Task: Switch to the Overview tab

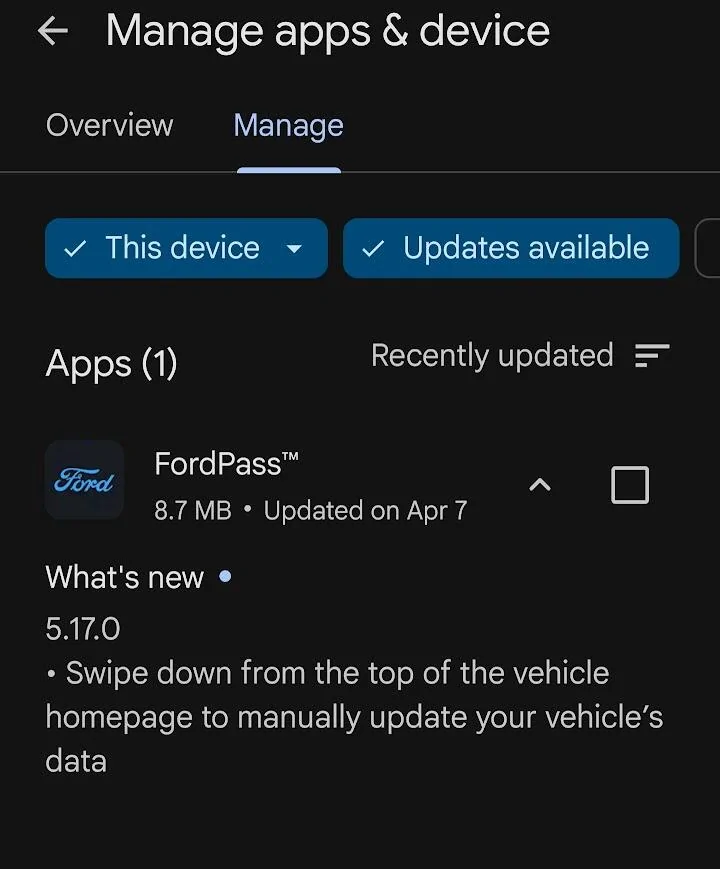Action: tap(109, 125)
